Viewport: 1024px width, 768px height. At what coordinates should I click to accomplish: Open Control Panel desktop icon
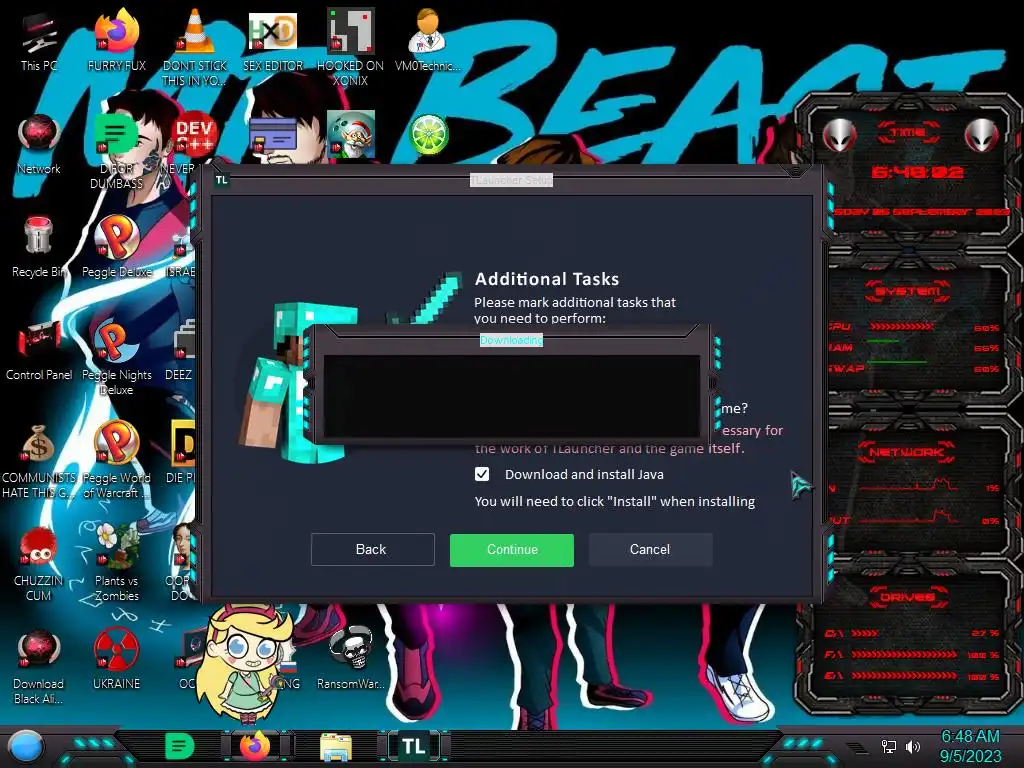click(39, 350)
